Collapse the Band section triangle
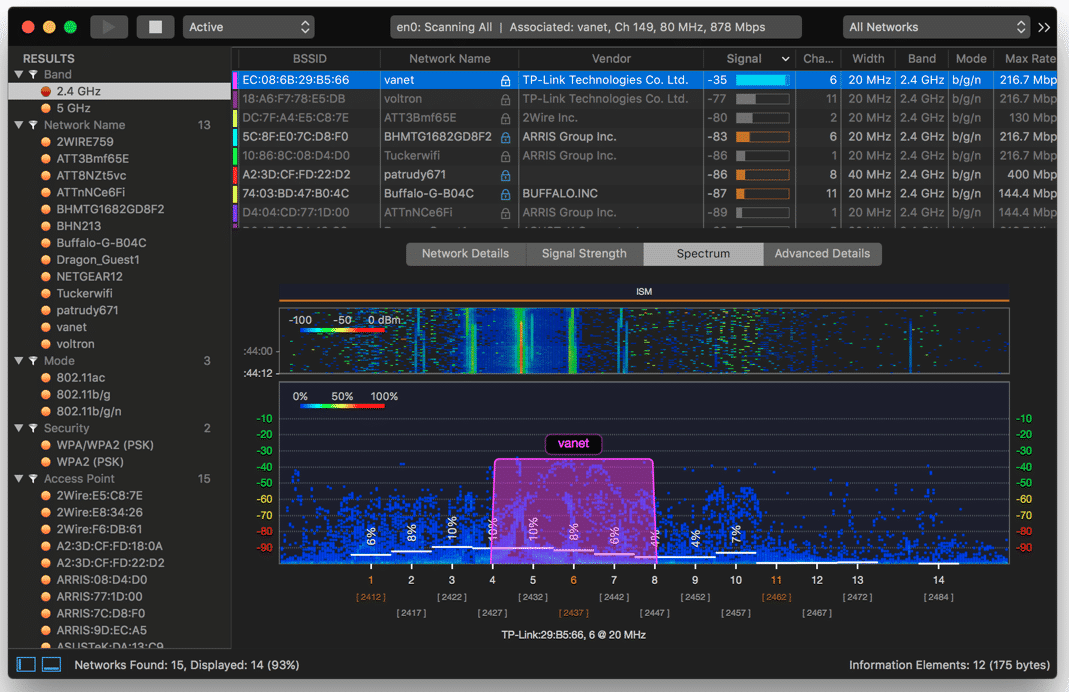 click(x=20, y=73)
